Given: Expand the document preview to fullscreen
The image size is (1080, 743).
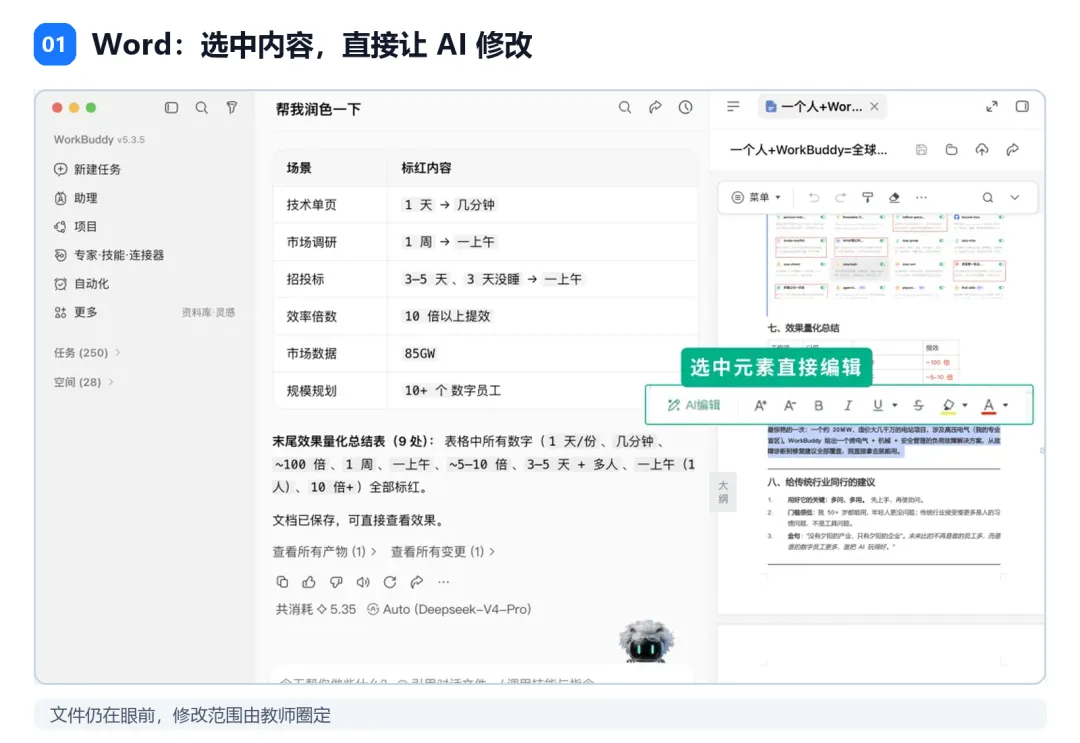Looking at the screenshot, I should [992, 106].
